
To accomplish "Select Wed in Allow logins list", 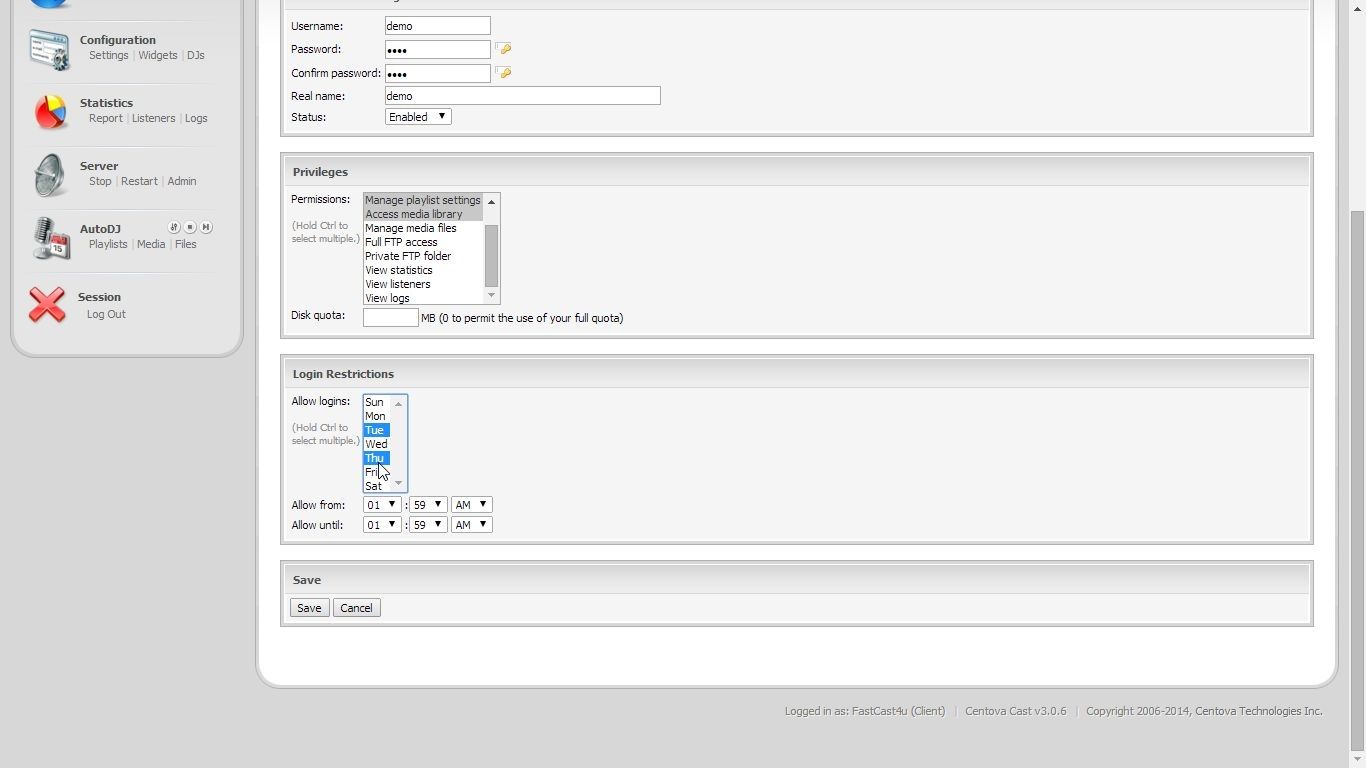I will [376, 444].
